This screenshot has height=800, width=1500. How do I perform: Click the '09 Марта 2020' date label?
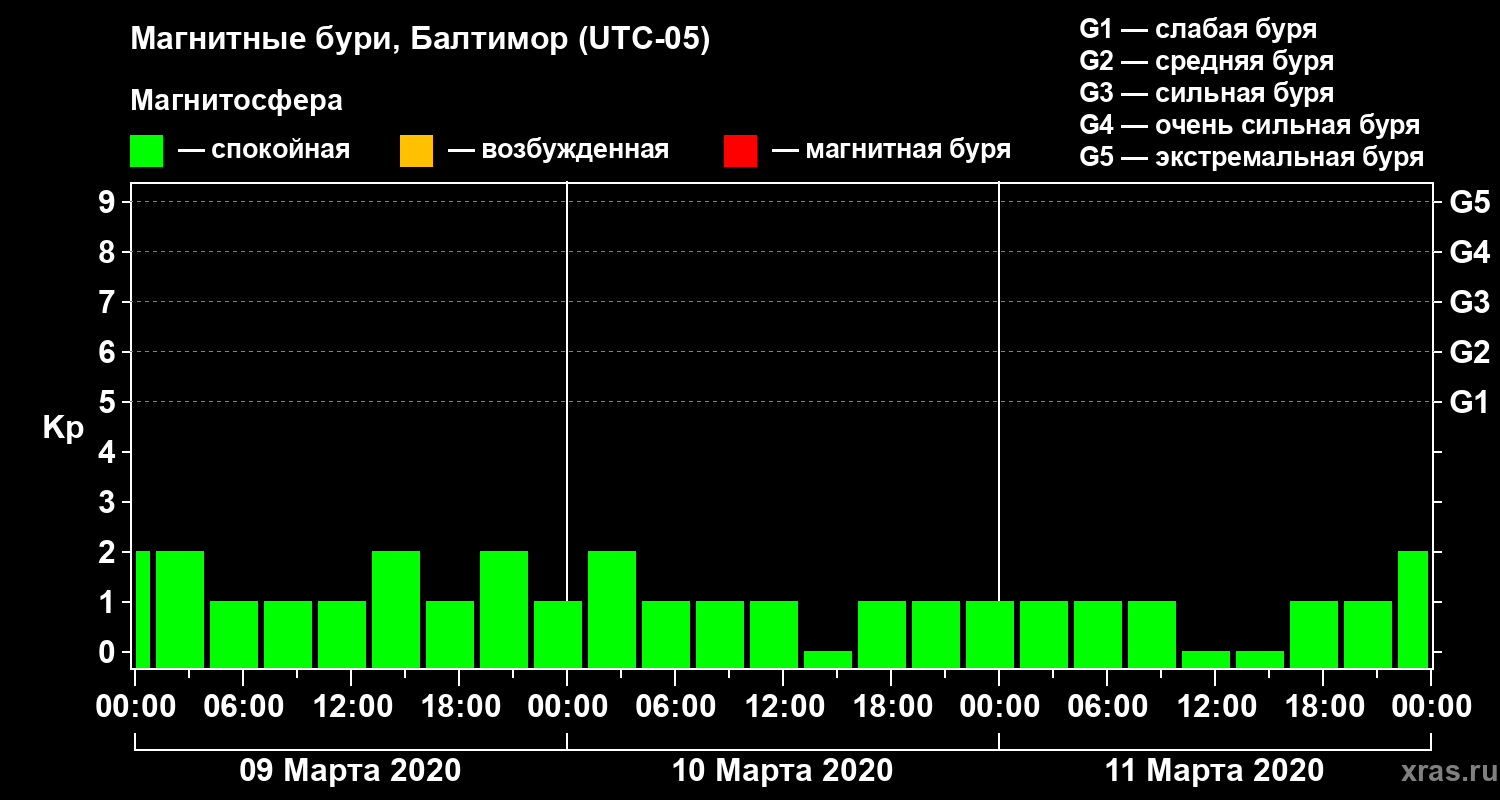(350, 771)
